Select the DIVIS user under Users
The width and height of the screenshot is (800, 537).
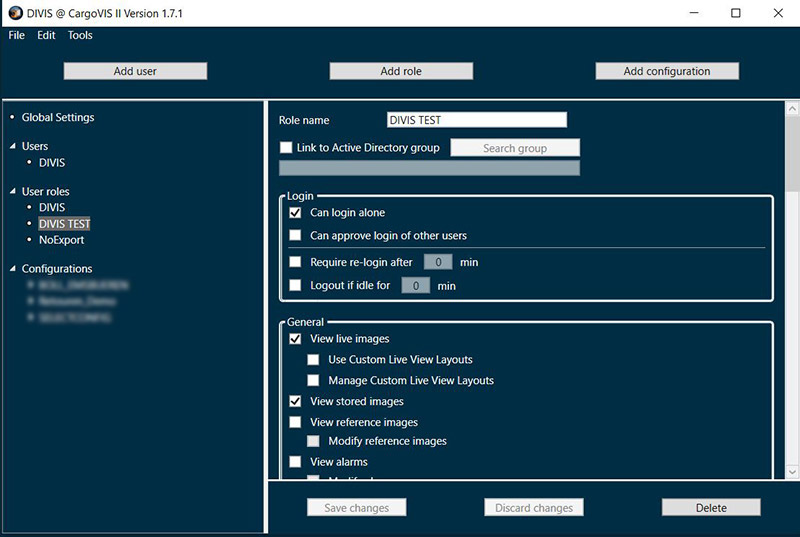(52, 163)
